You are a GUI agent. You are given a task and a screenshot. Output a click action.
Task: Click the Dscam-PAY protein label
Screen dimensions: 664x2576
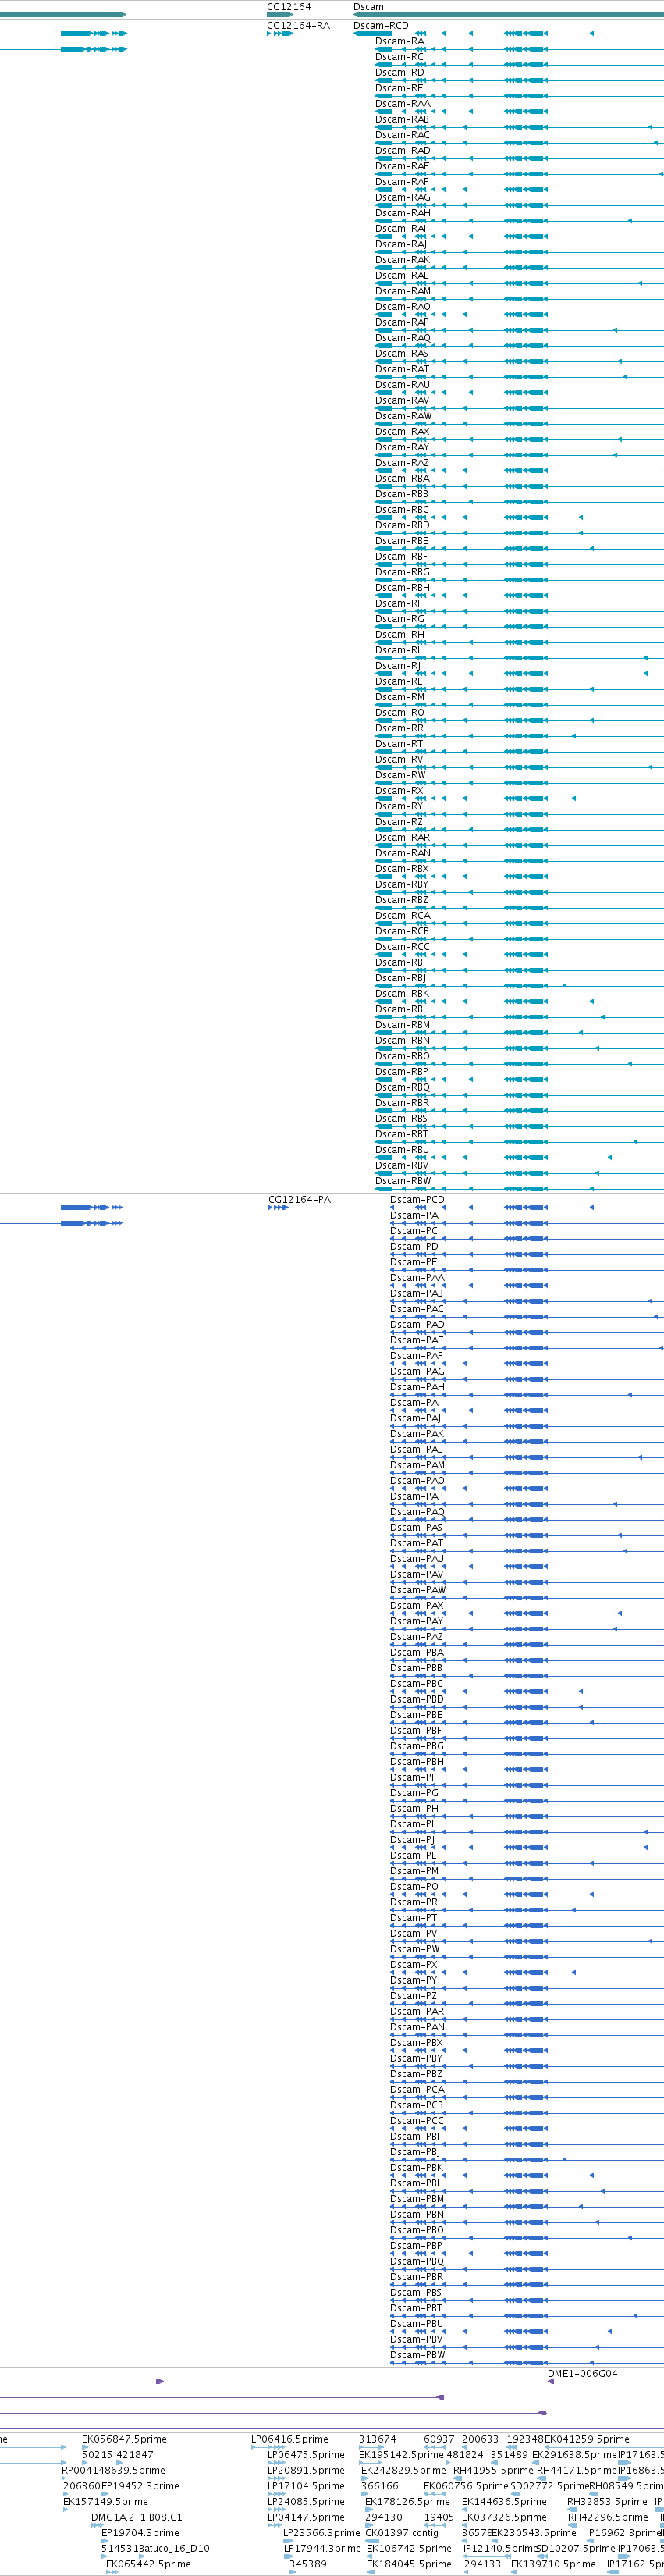pyautogui.click(x=417, y=1621)
